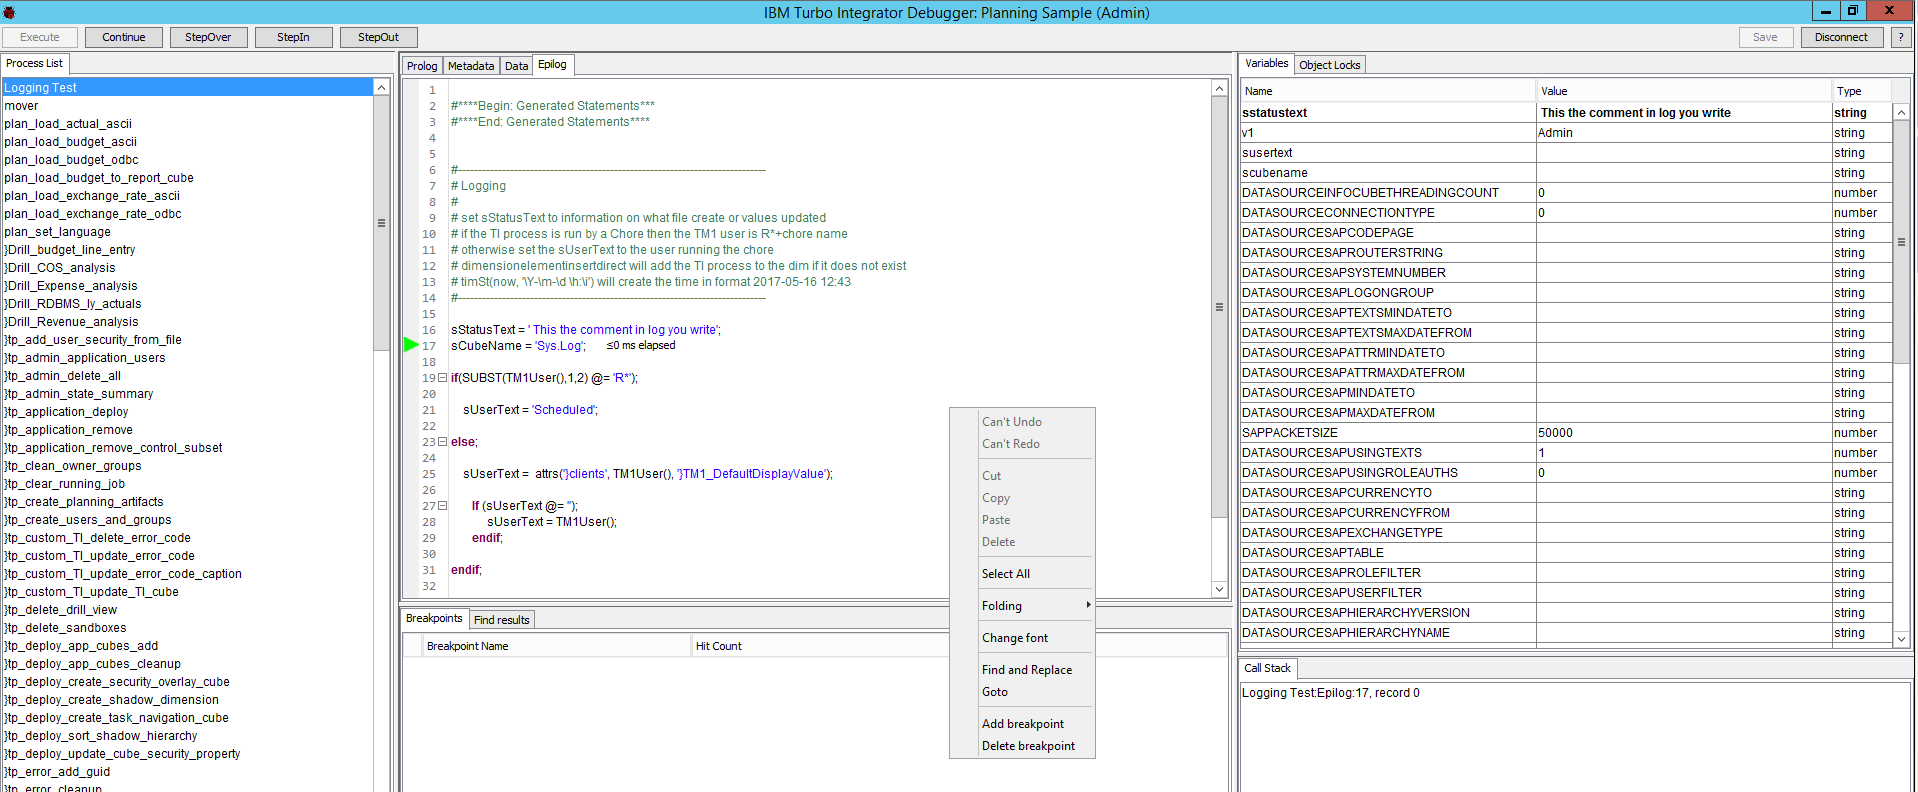Click code line 16 sStatusText assignment
The image size is (1918, 792).
click(x=585, y=330)
